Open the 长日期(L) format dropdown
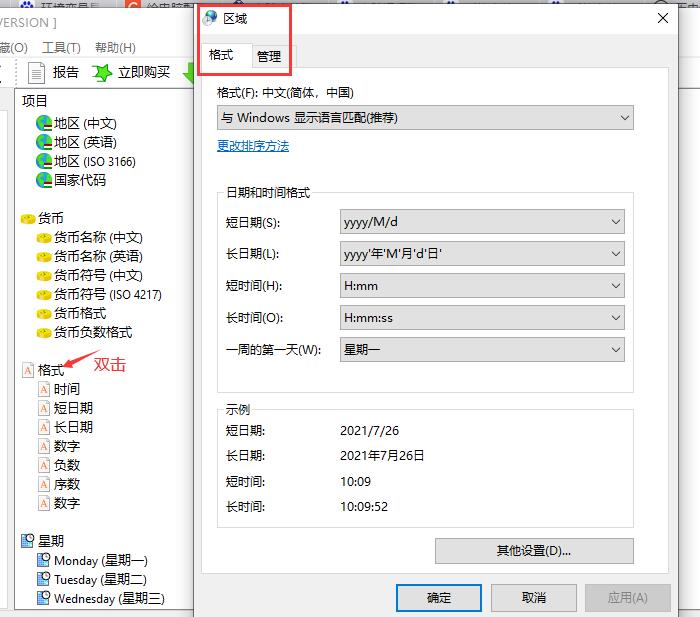Image resolution: width=700 pixels, height=617 pixels. pyautogui.click(x=482, y=254)
